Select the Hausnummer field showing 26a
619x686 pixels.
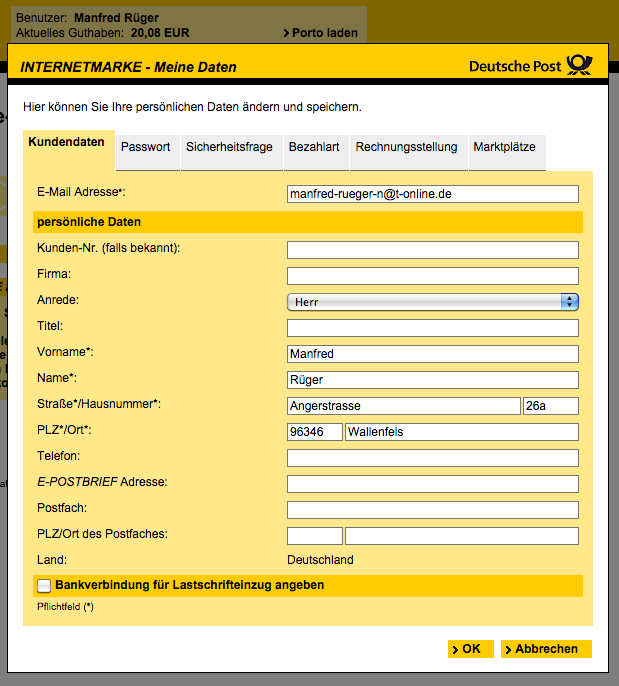550,406
